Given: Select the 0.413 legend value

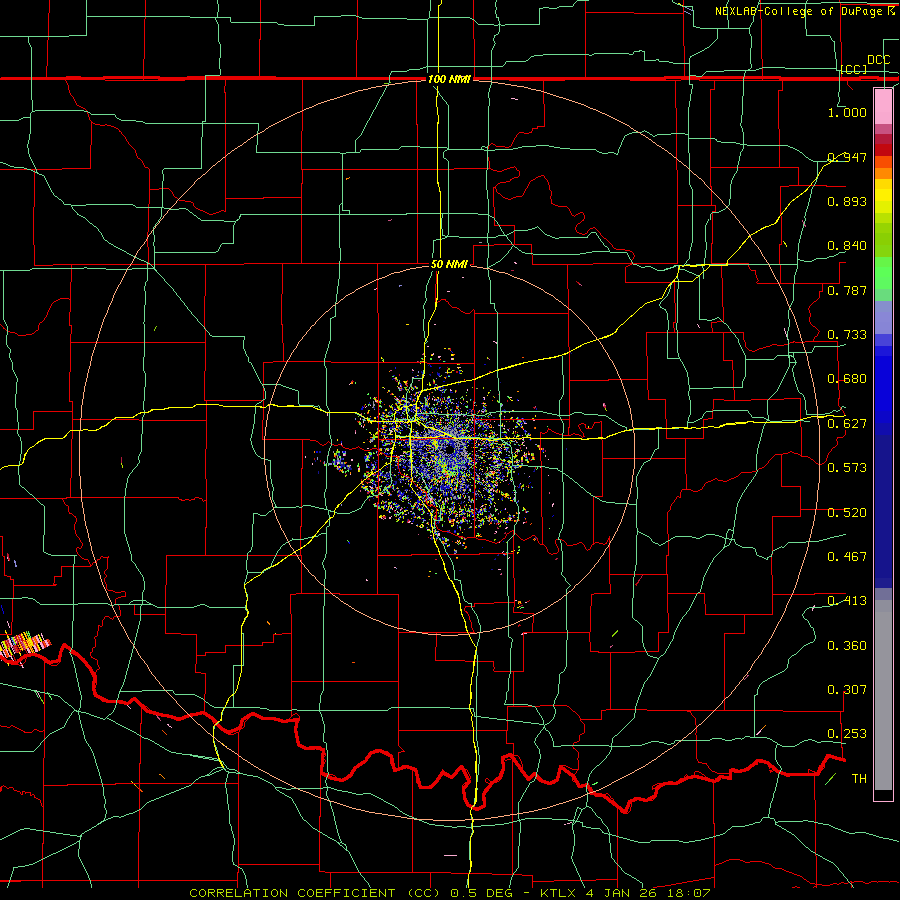Looking at the screenshot, I should pos(847,601).
